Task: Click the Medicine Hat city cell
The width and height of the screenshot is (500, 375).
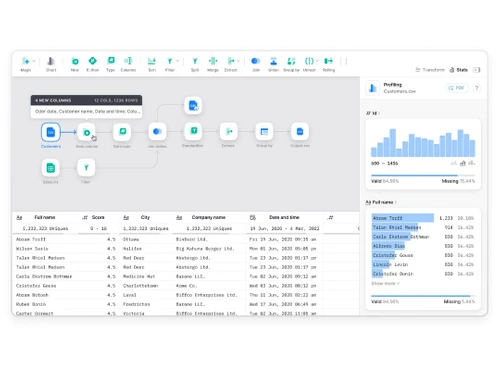Action: pos(139,277)
